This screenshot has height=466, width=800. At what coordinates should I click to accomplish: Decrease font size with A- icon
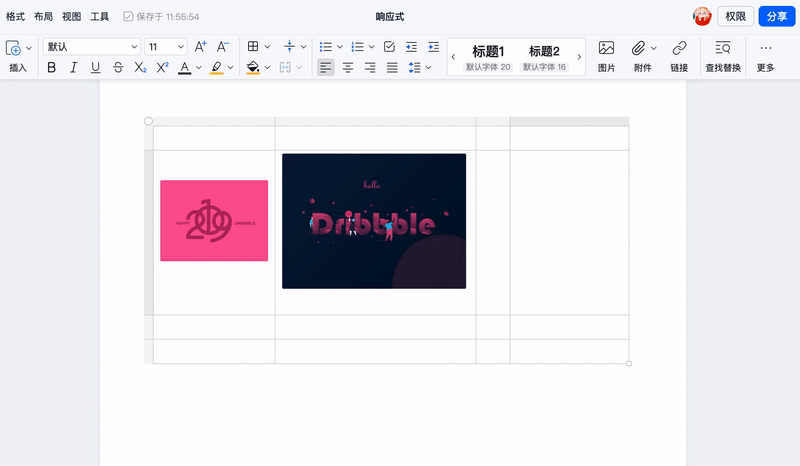click(223, 47)
